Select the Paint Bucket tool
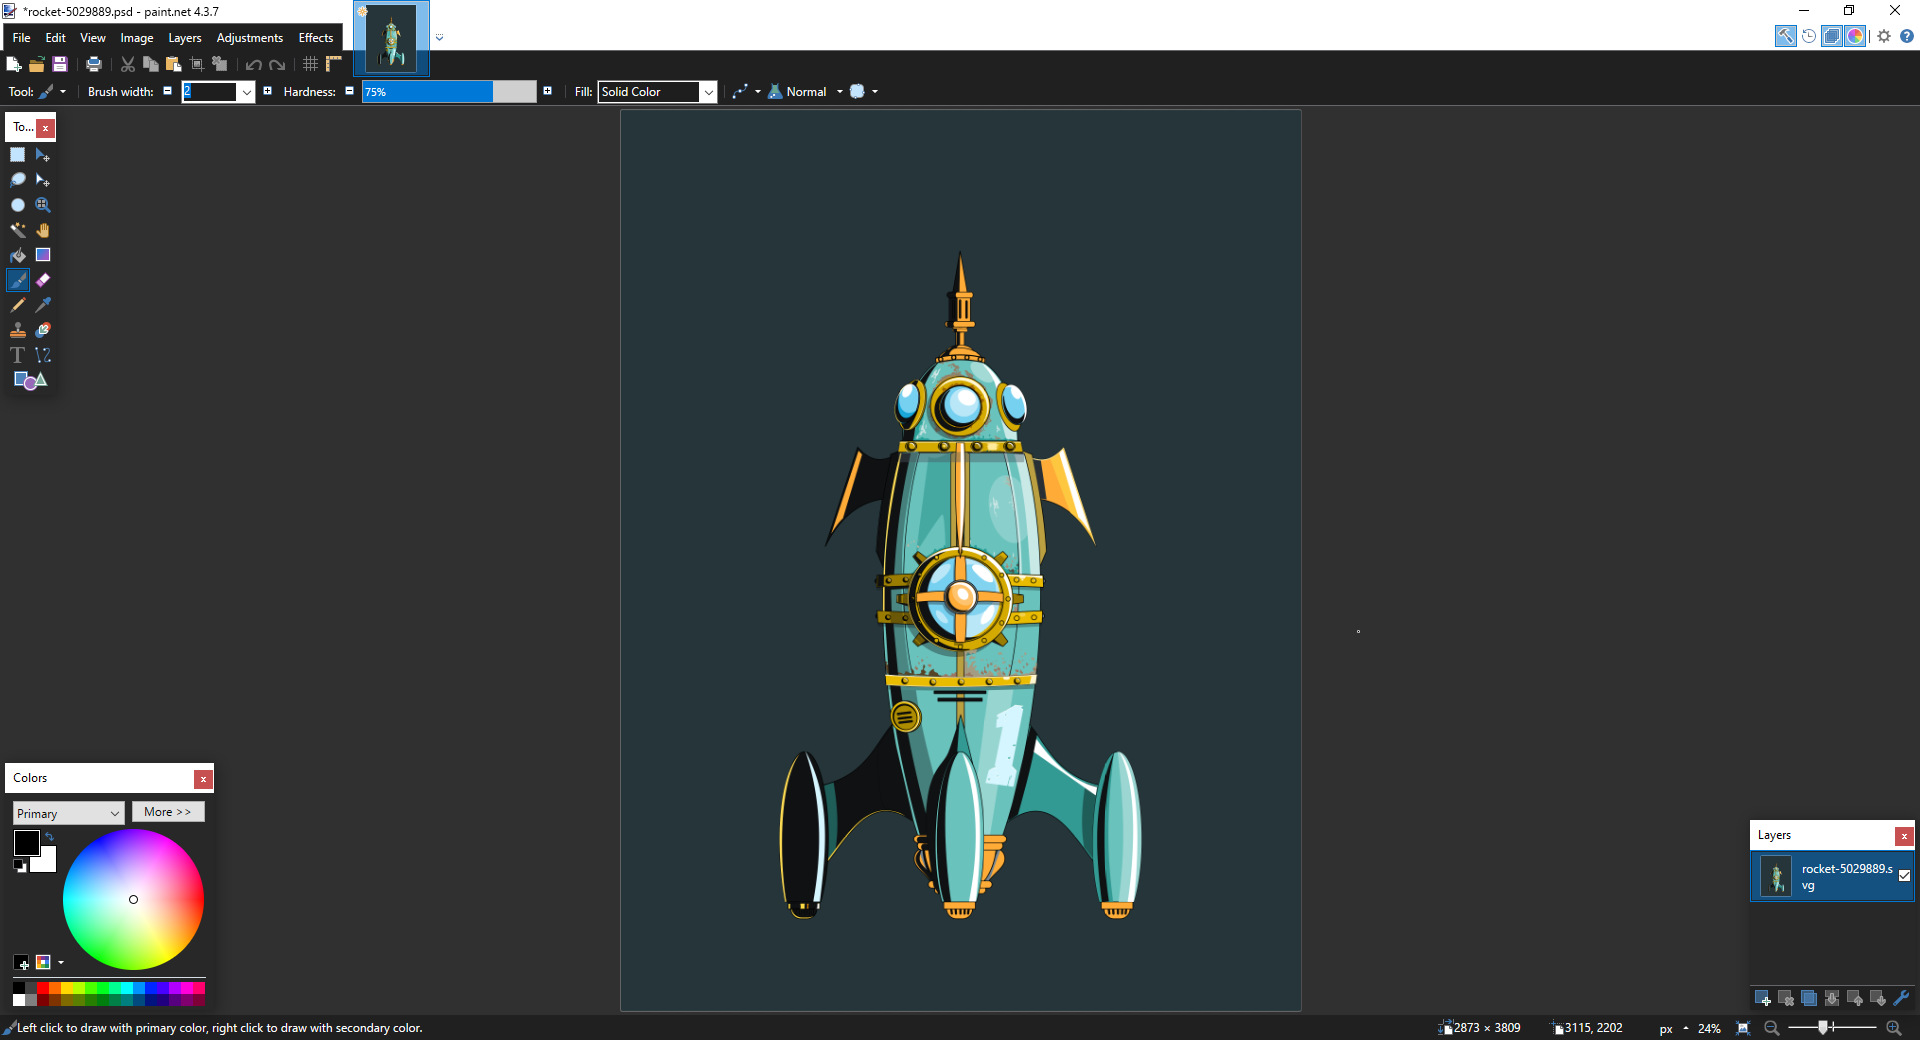The image size is (1920, 1040). [18, 255]
